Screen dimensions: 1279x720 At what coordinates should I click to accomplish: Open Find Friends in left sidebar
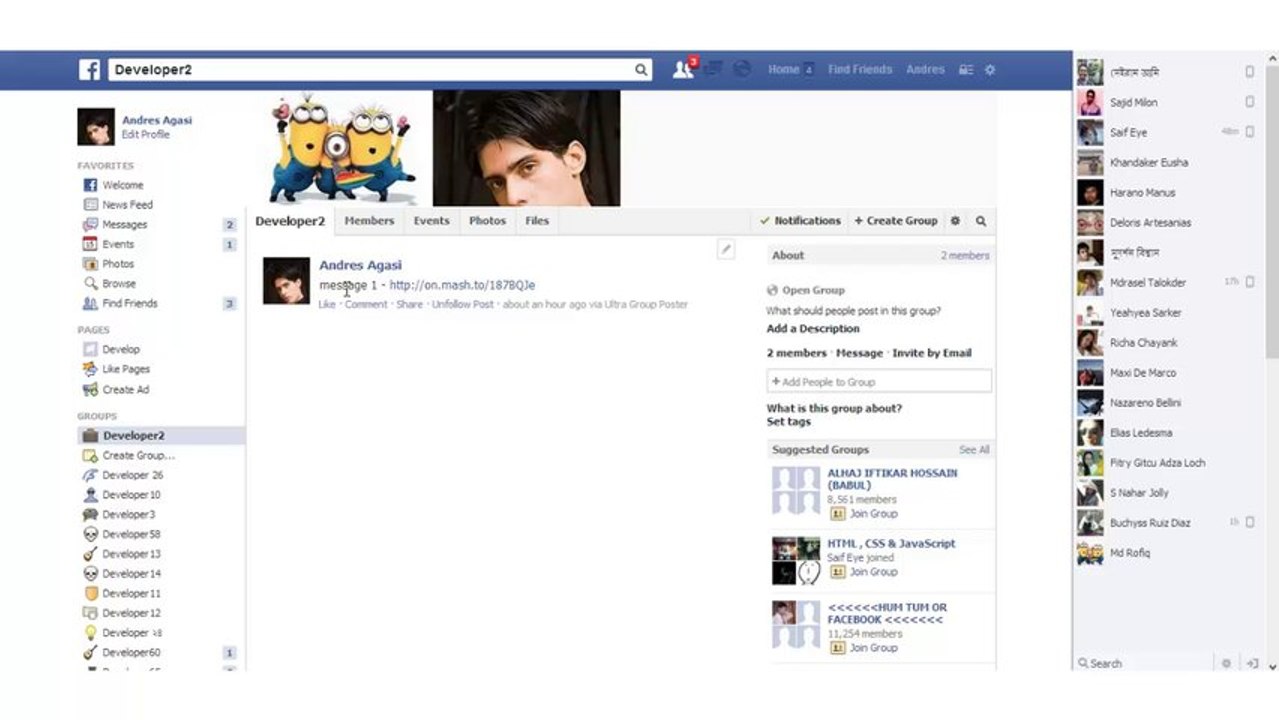coord(129,303)
